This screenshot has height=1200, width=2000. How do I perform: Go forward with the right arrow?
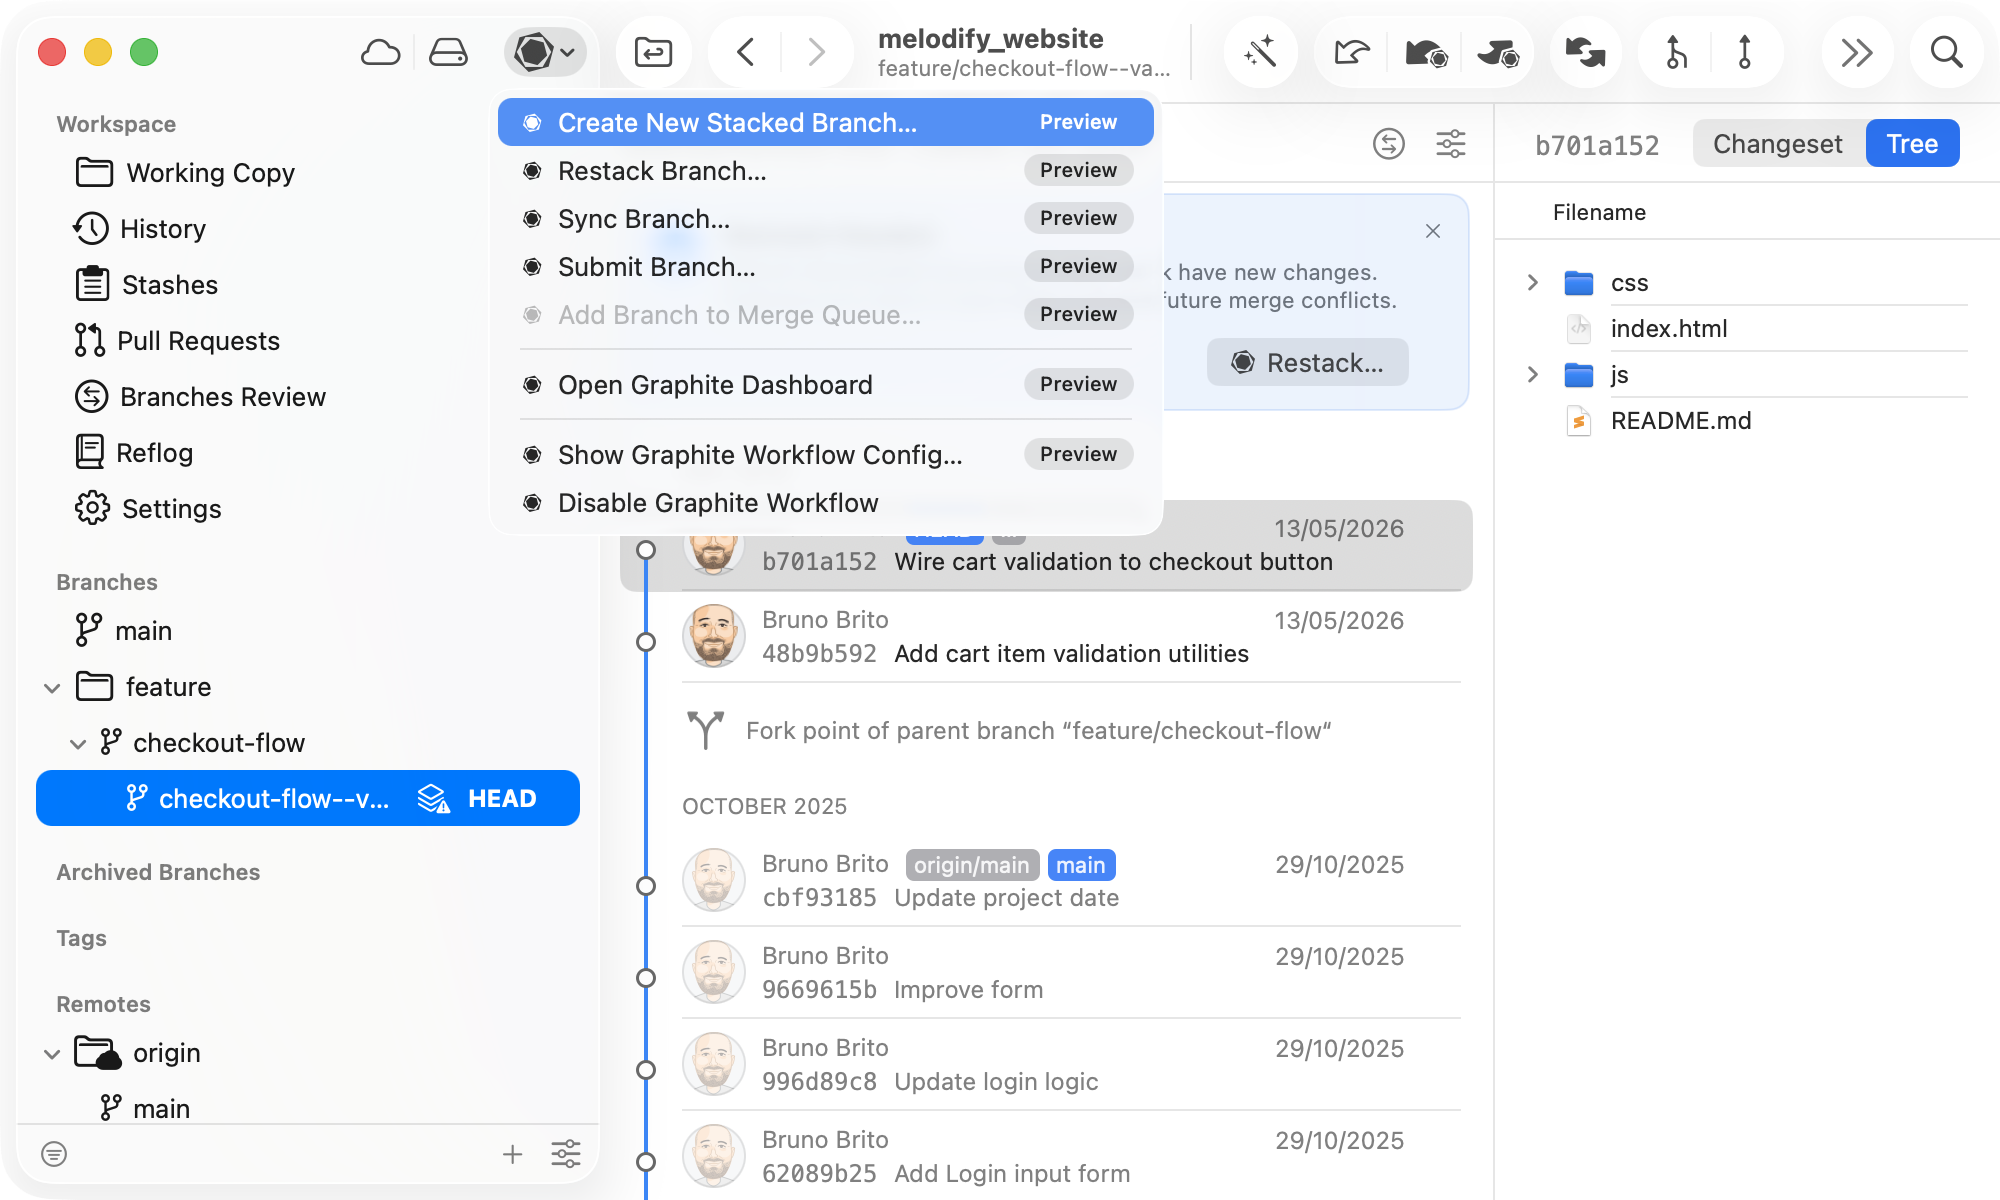point(816,52)
